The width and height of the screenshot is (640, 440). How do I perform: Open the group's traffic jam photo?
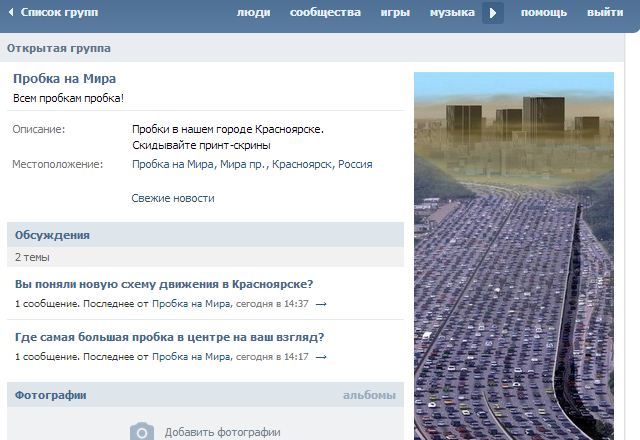click(x=513, y=255)
